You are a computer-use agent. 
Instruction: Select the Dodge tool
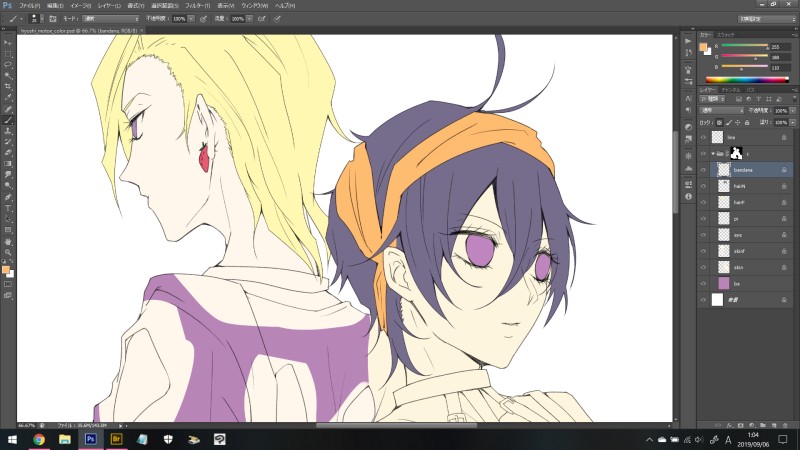click(x=8, y=186)
